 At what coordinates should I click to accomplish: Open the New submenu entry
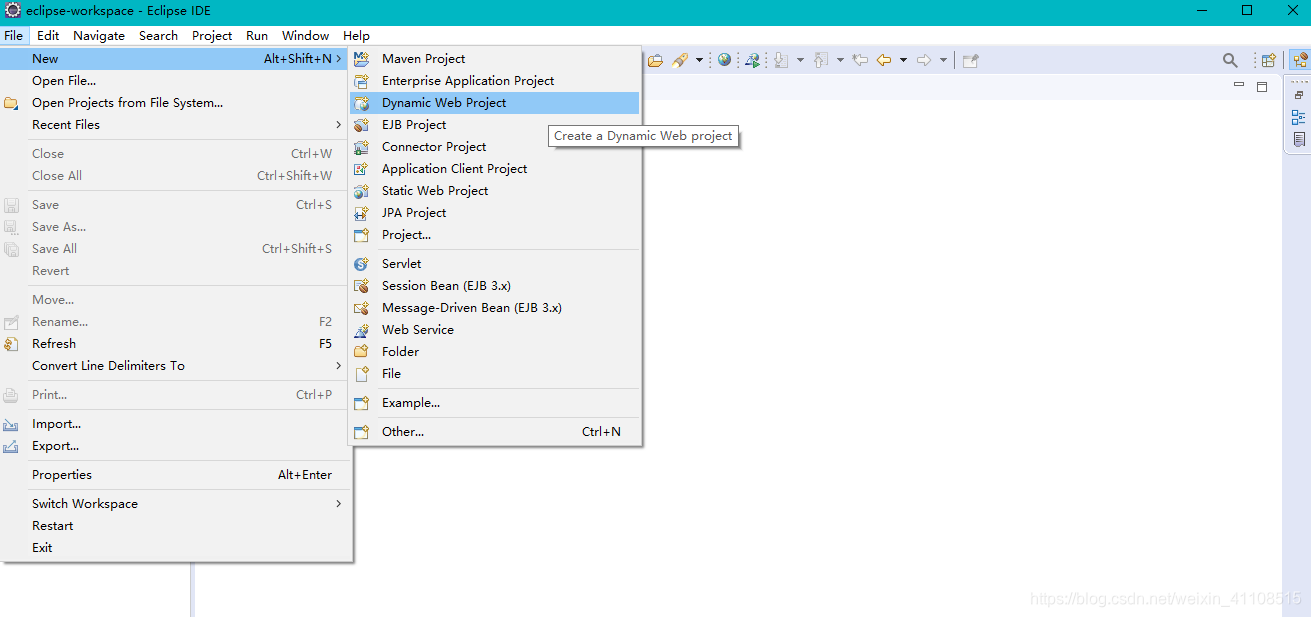176,59
